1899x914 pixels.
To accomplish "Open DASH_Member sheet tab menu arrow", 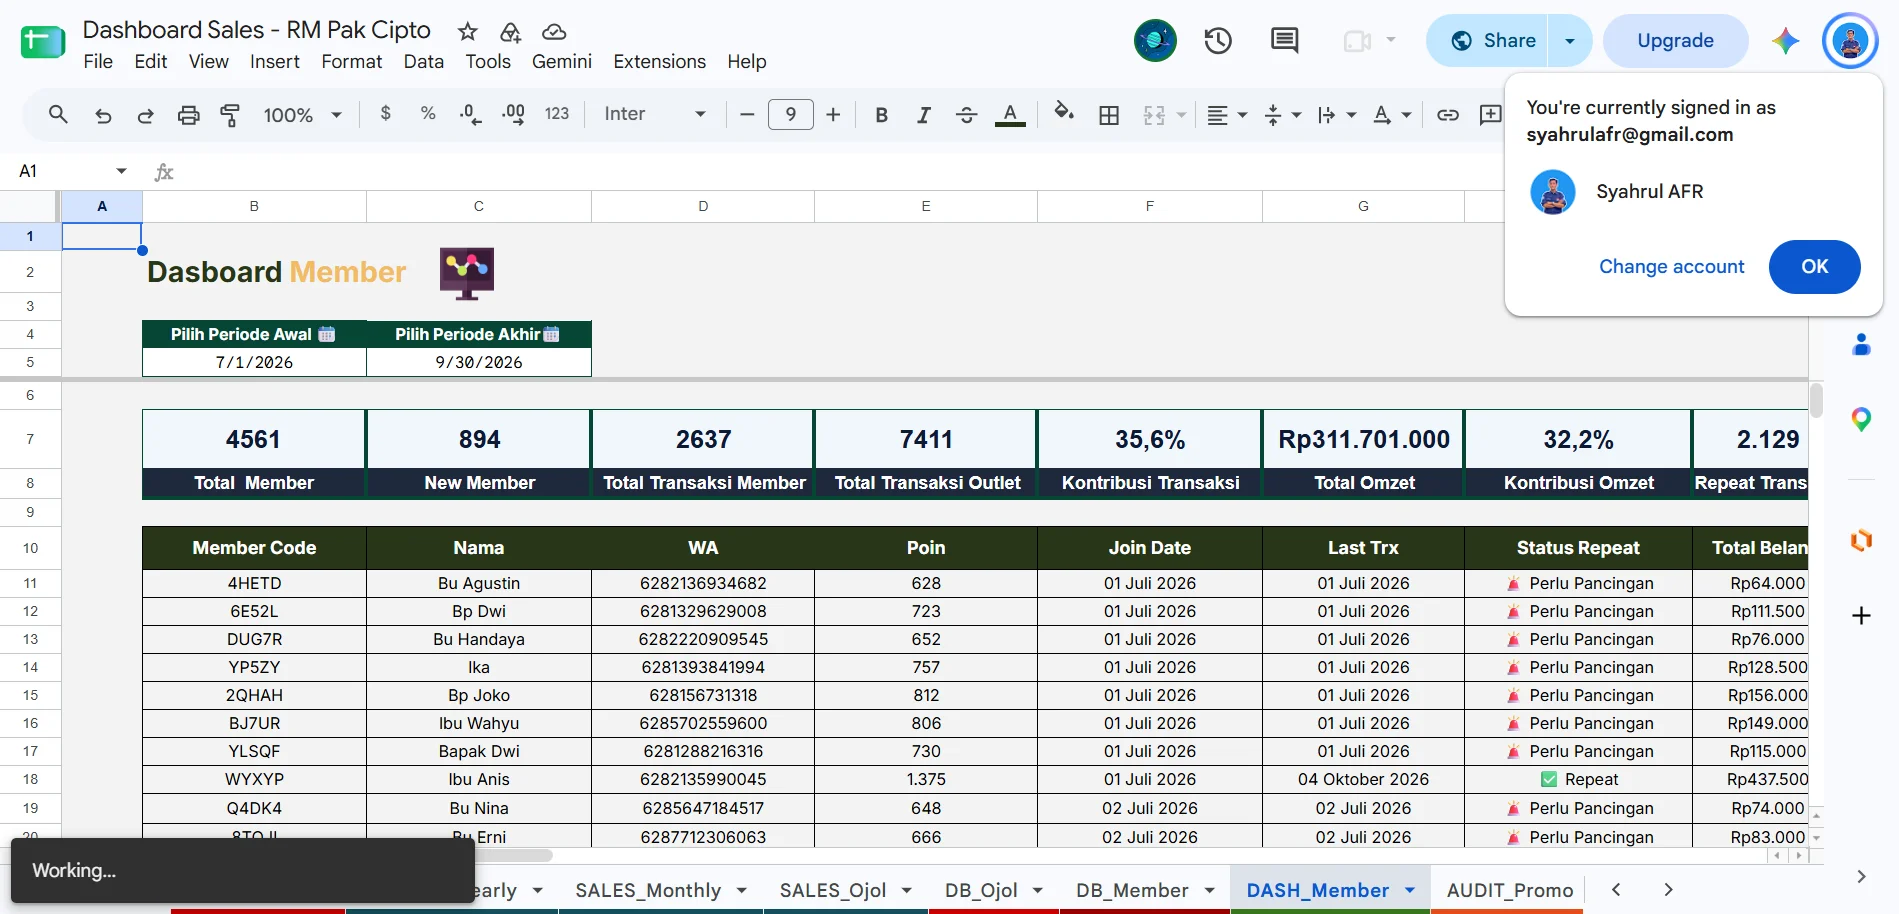I will pos(1410,890).
